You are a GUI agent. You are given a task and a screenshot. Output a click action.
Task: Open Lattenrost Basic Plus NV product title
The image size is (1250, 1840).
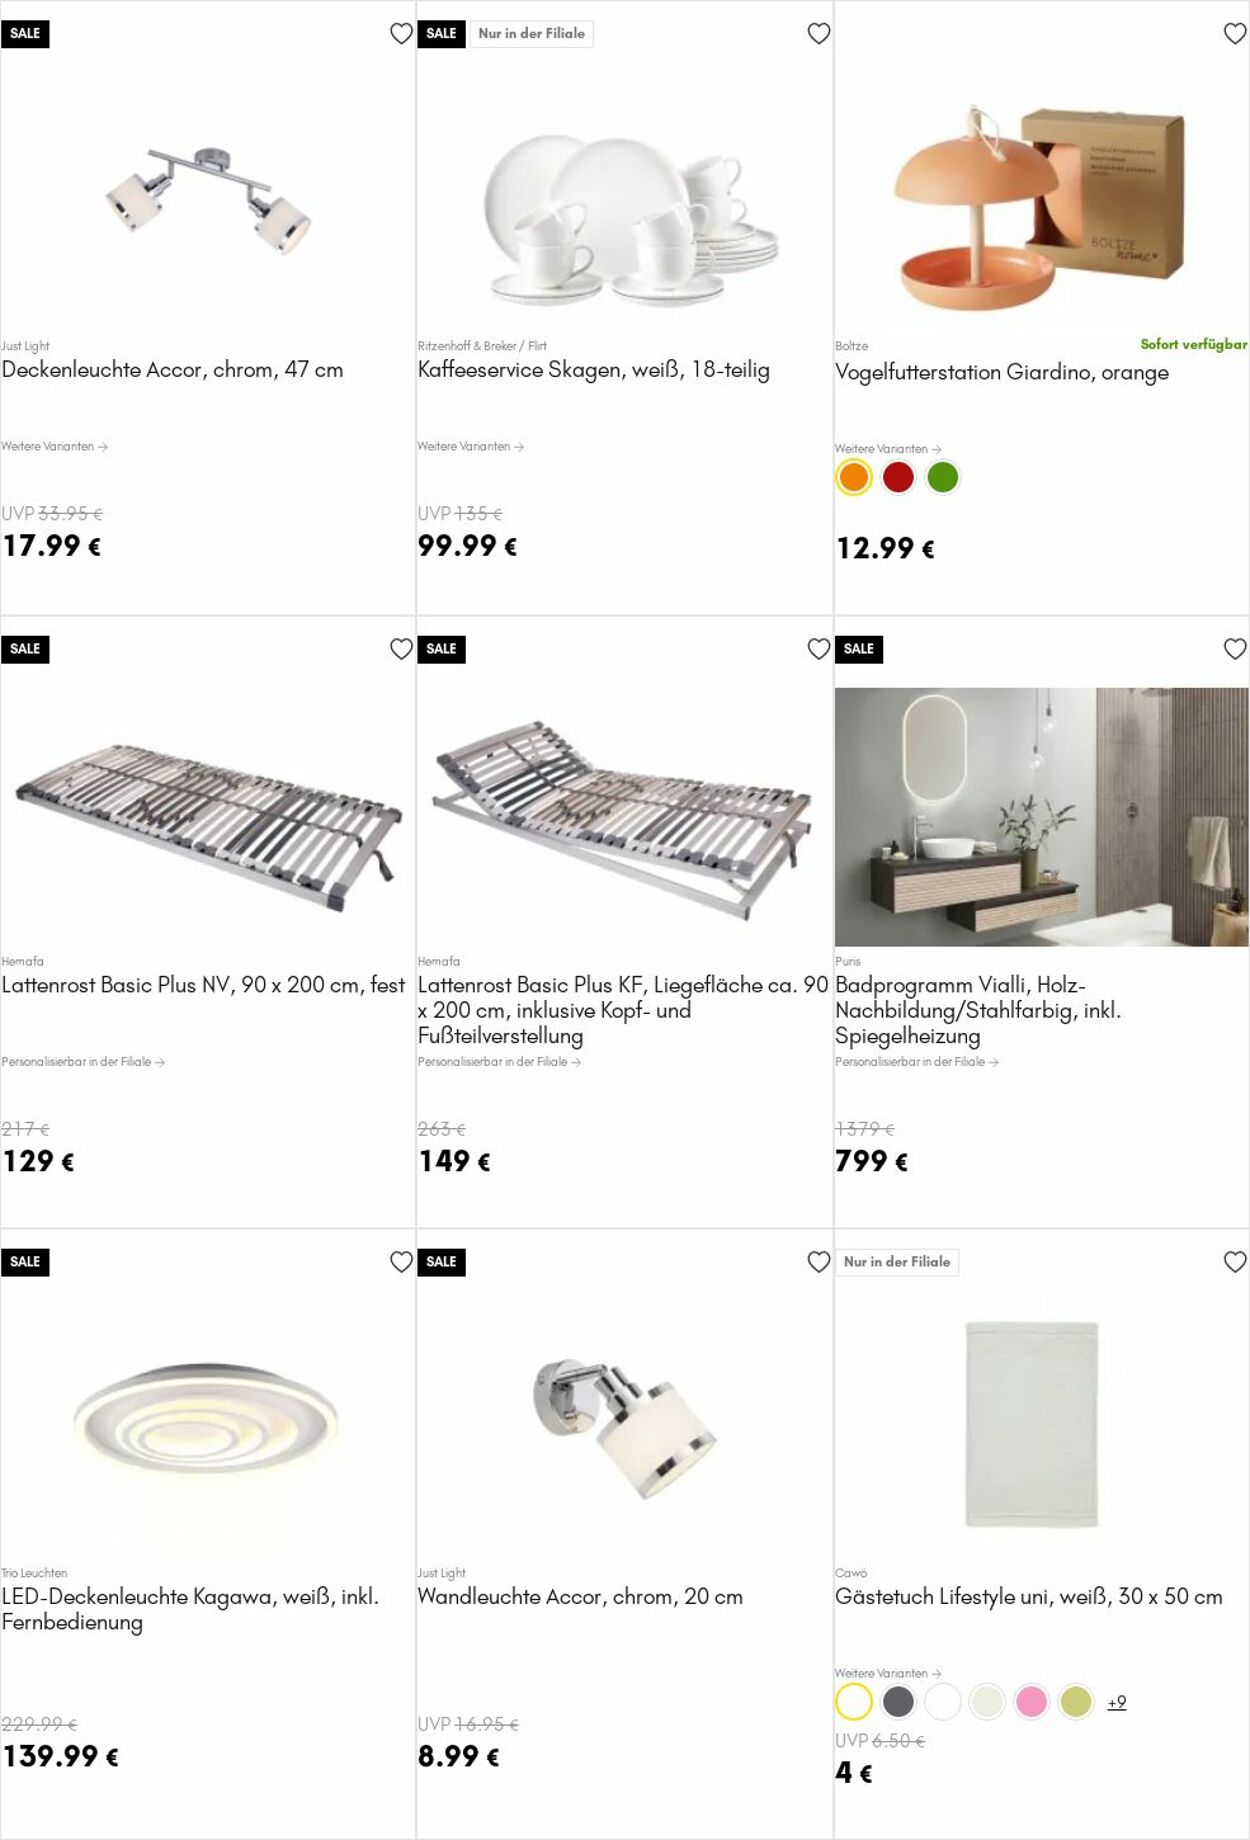tap(203, 985)
